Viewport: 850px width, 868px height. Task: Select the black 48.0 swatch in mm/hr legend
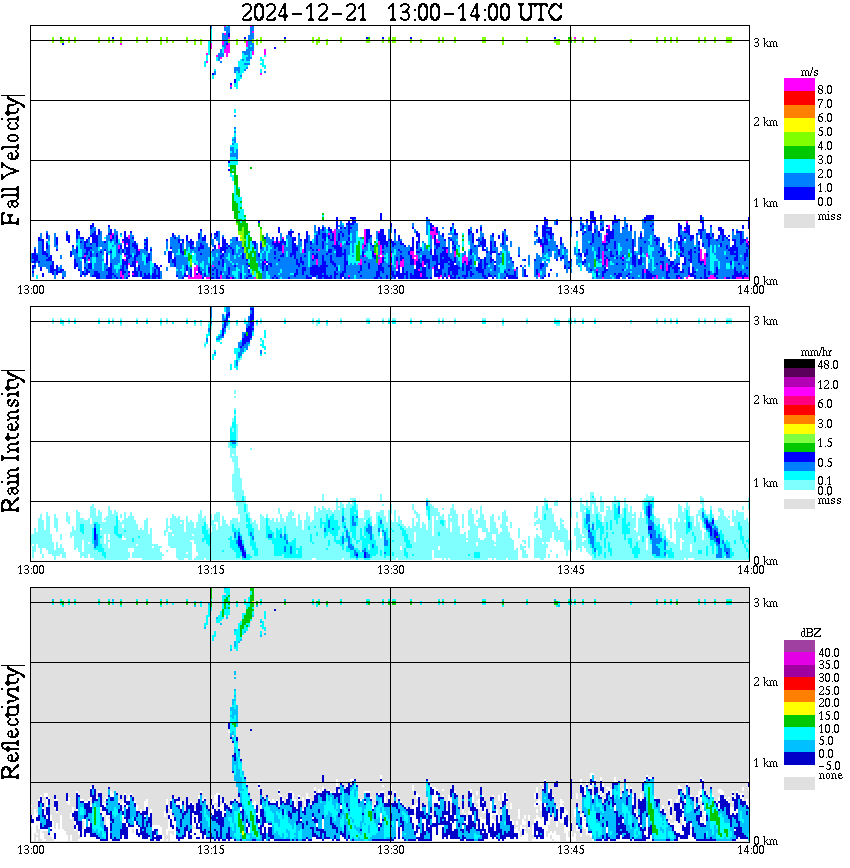coord(799,364)
